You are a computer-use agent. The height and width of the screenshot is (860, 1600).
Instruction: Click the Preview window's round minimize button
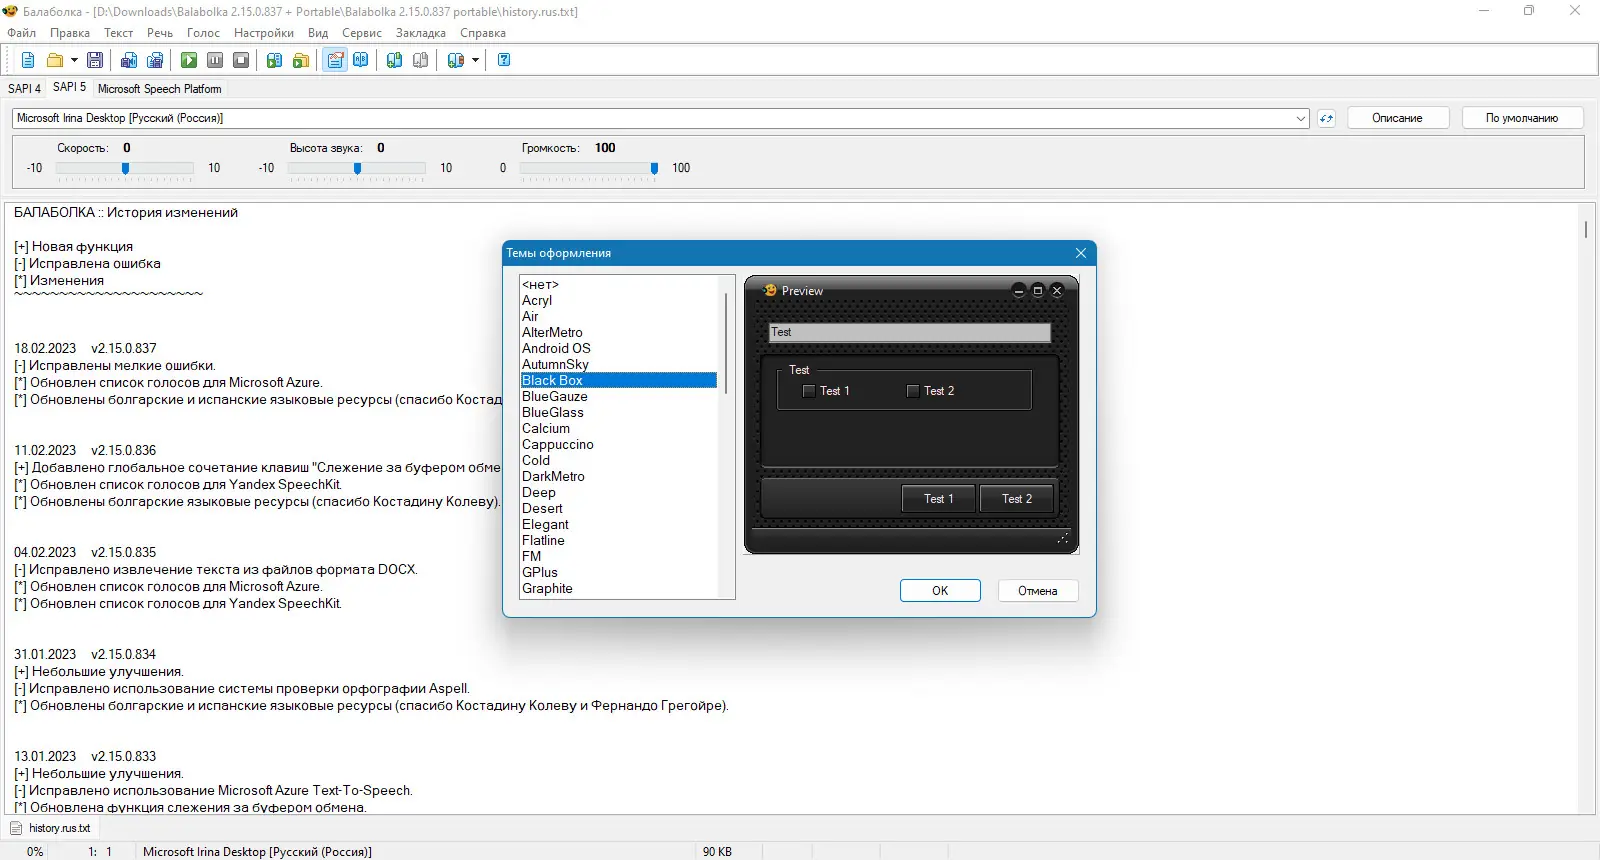click(x=1018, y=290)
